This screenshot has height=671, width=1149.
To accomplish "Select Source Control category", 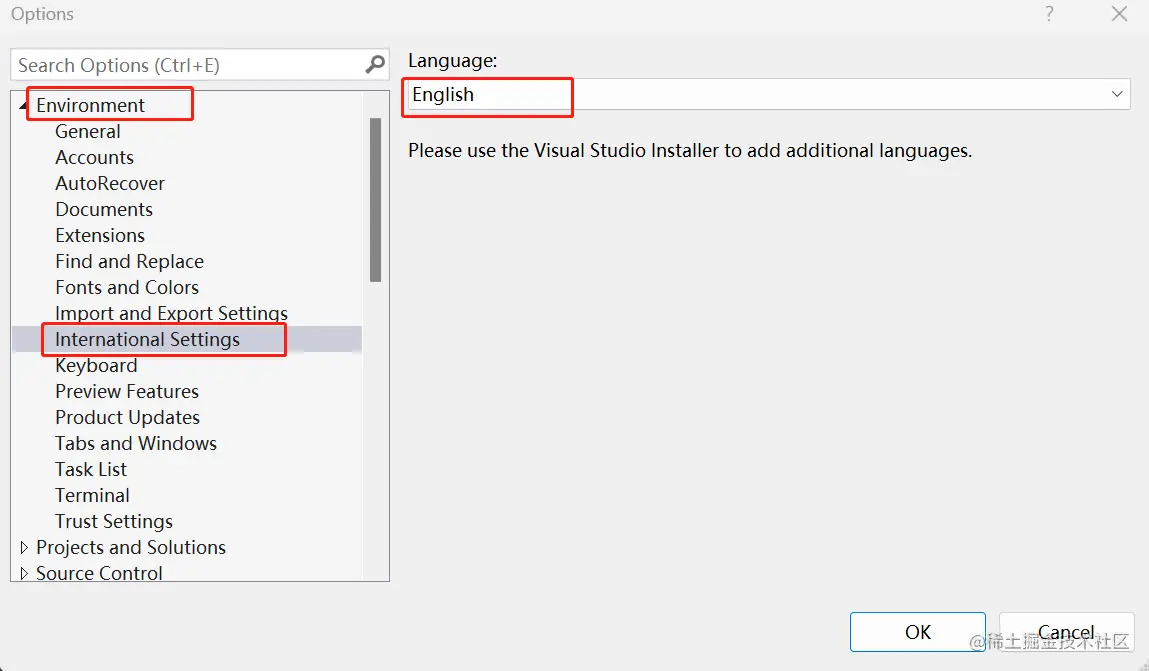I will 99,573.
